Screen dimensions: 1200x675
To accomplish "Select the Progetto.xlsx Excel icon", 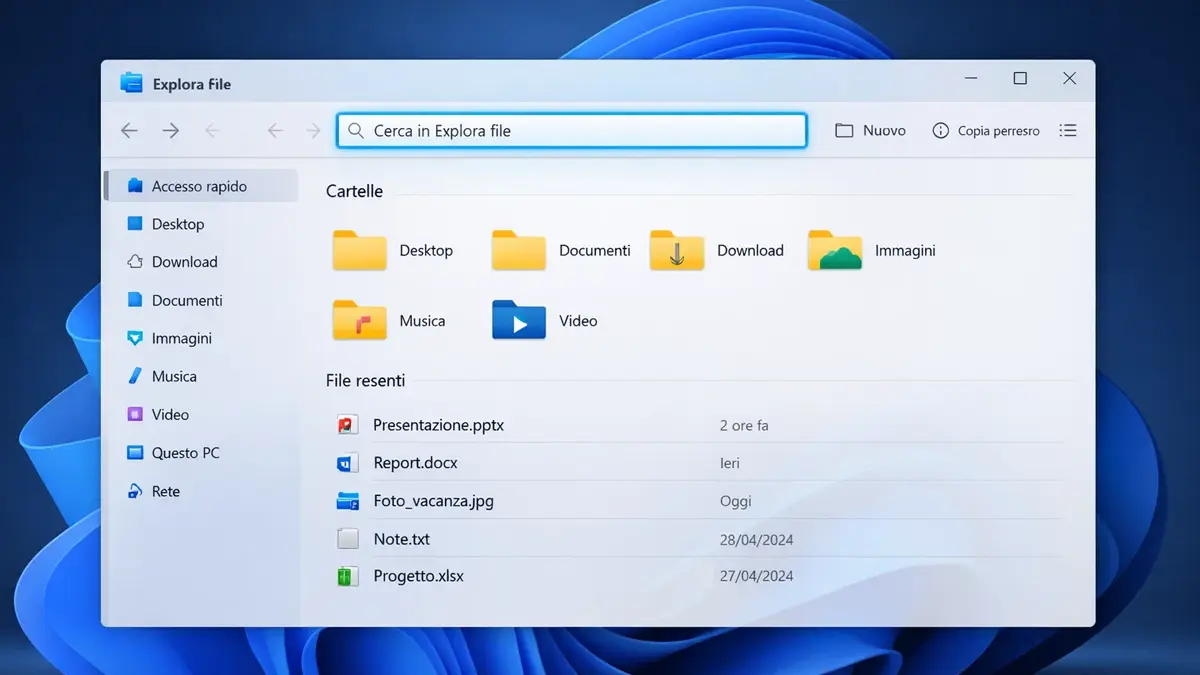I will coord(347,576).
